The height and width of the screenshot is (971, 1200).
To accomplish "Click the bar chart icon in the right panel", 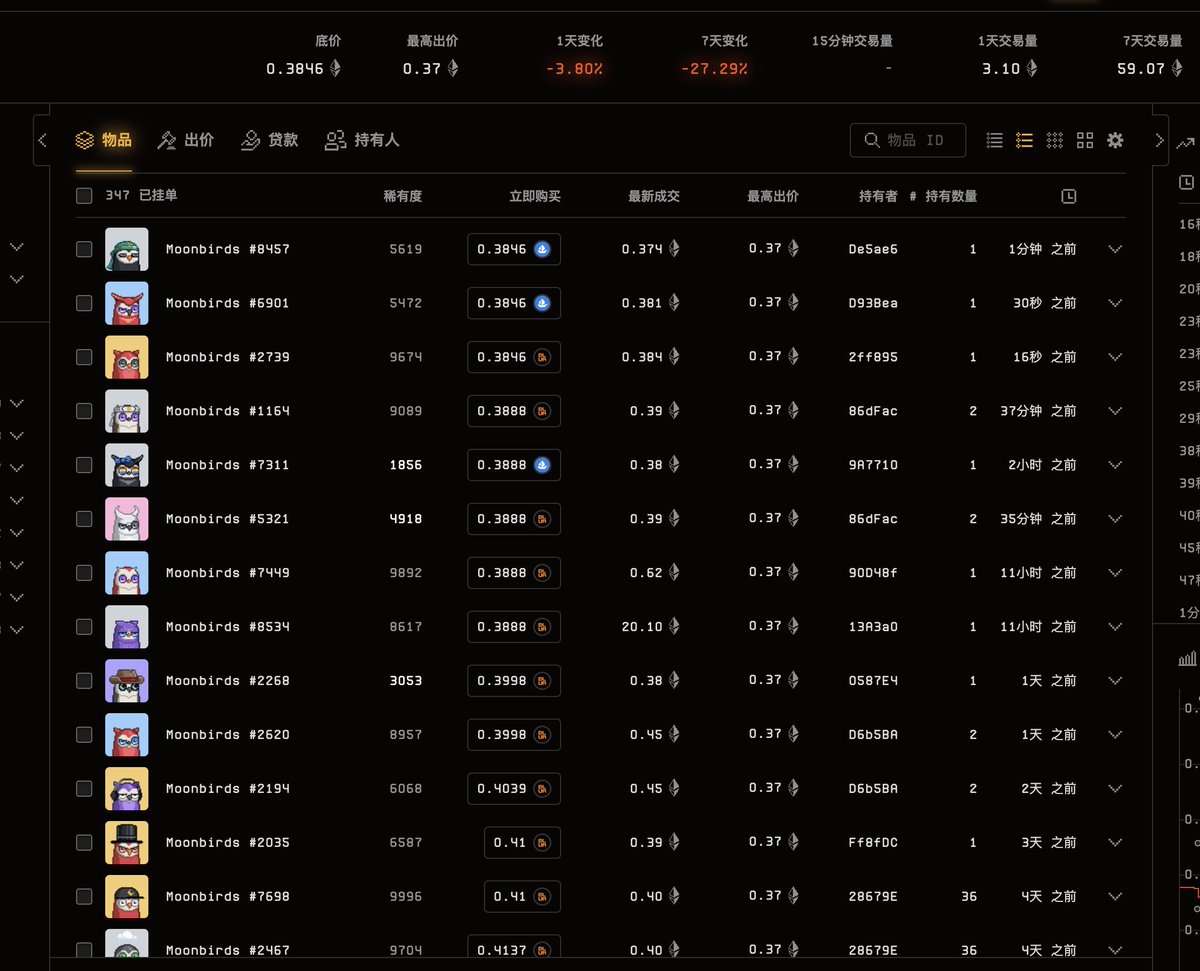I will click(x=1187, y=658).
